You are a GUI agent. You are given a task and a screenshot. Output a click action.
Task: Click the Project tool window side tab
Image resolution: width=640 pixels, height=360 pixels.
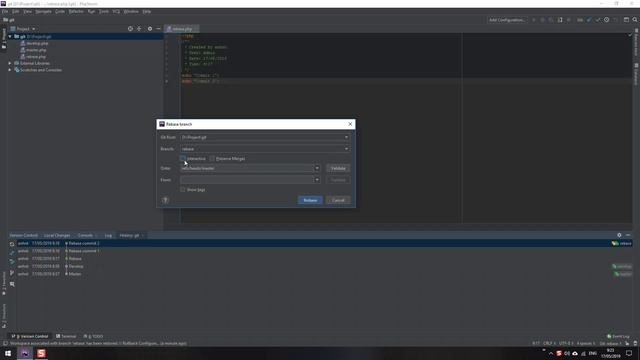coord(4,38)
